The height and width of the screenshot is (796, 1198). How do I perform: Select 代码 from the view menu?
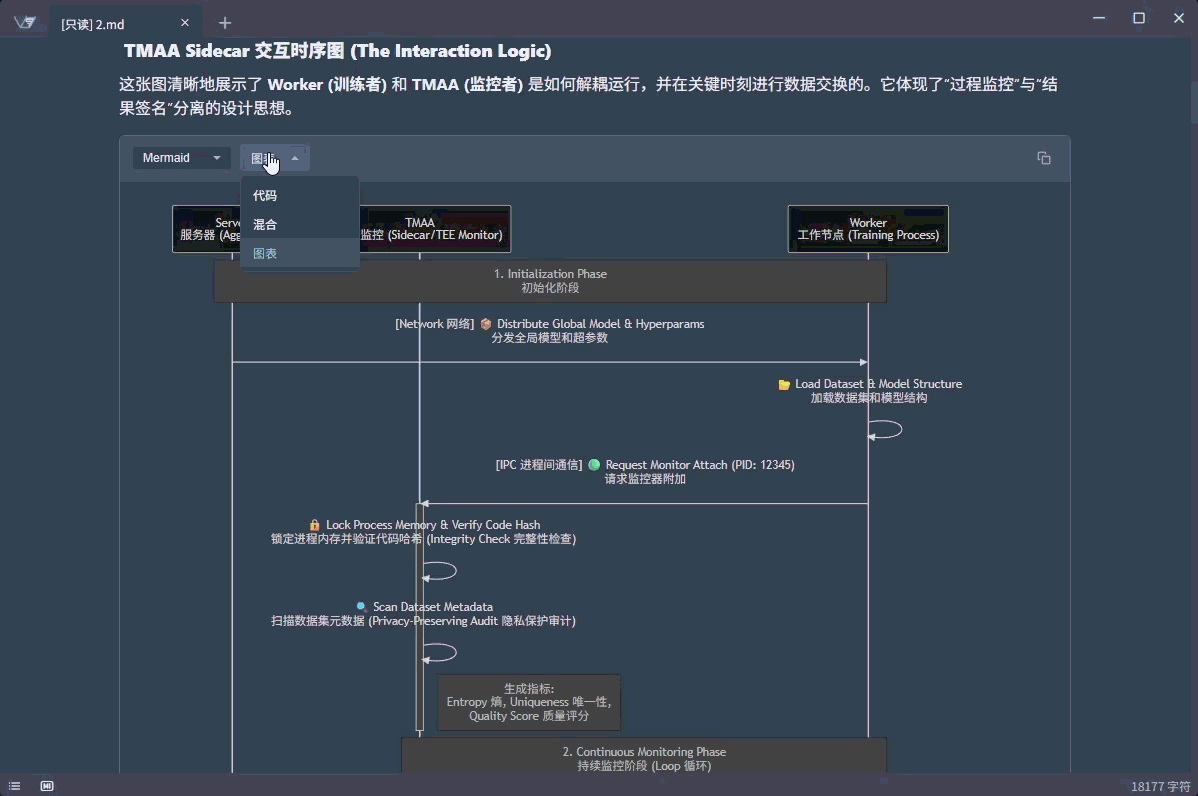pos(265,196)
